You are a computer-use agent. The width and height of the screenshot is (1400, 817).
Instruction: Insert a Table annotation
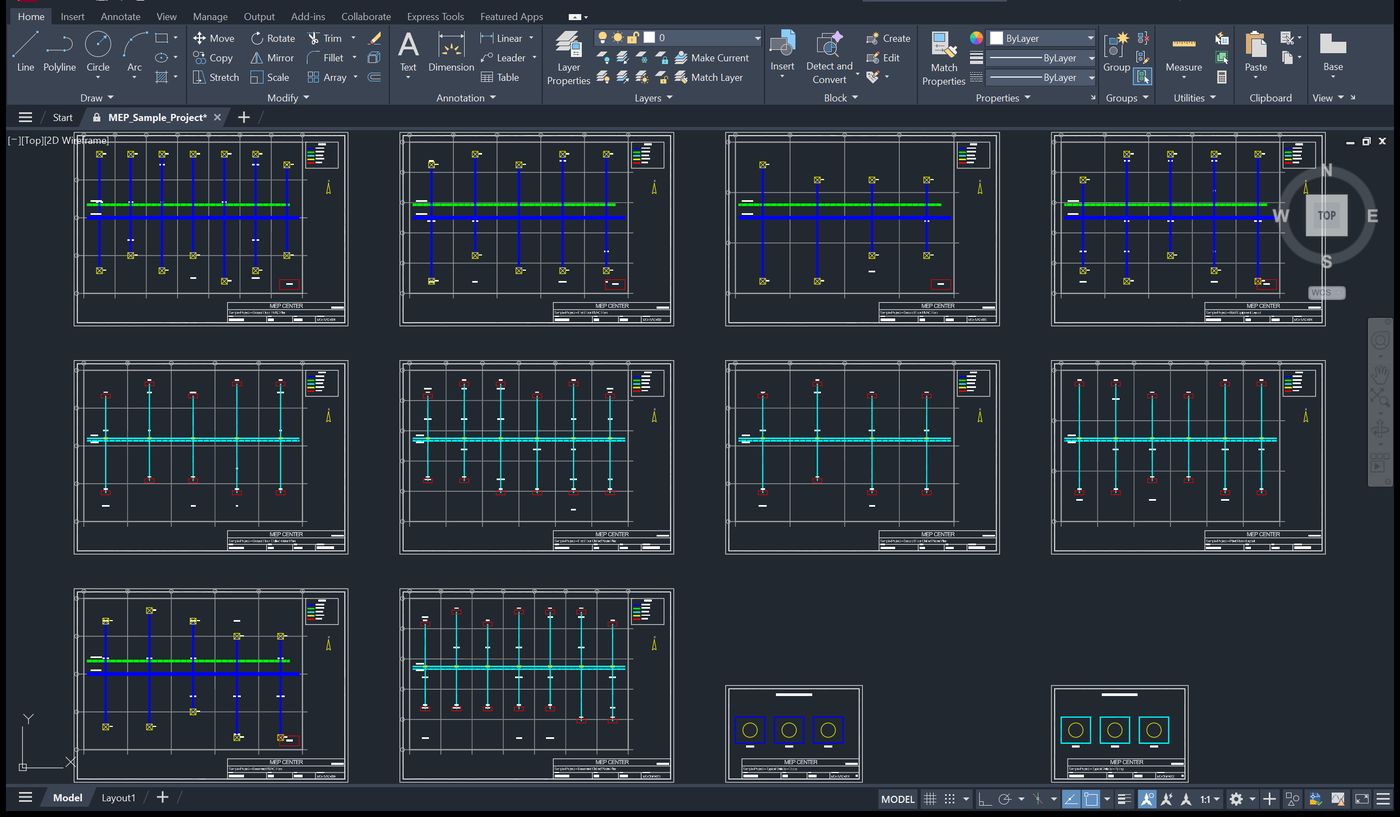tap(499, 77)
